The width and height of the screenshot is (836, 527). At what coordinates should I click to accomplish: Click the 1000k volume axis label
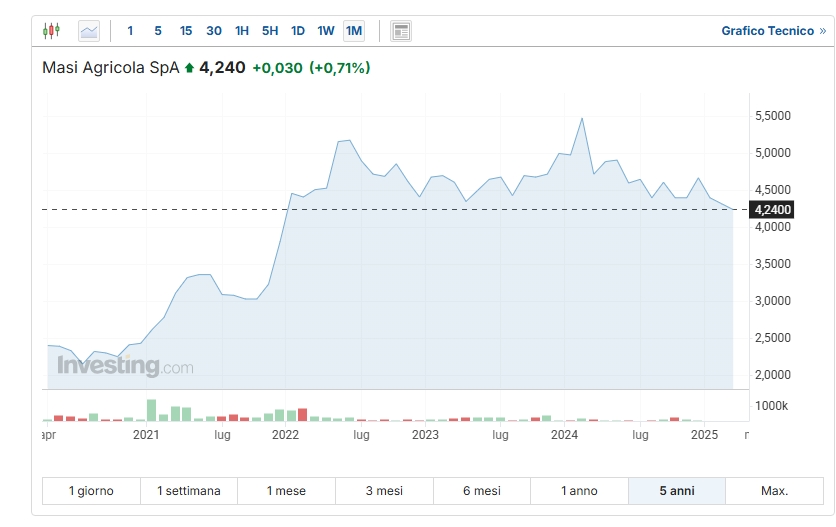tap(771, 406)
